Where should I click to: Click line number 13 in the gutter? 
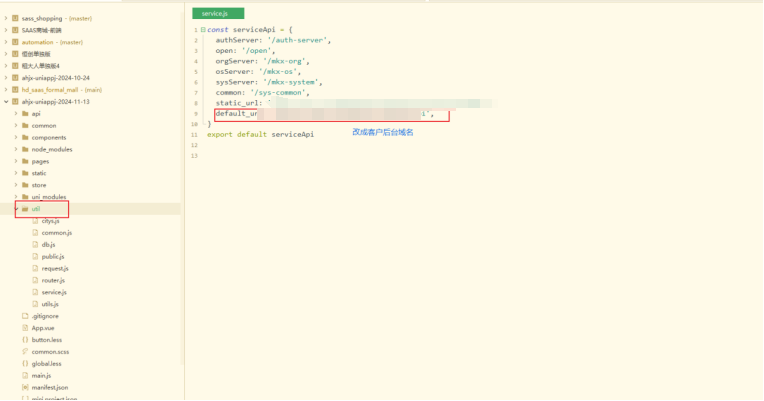(x=195, y=156)
